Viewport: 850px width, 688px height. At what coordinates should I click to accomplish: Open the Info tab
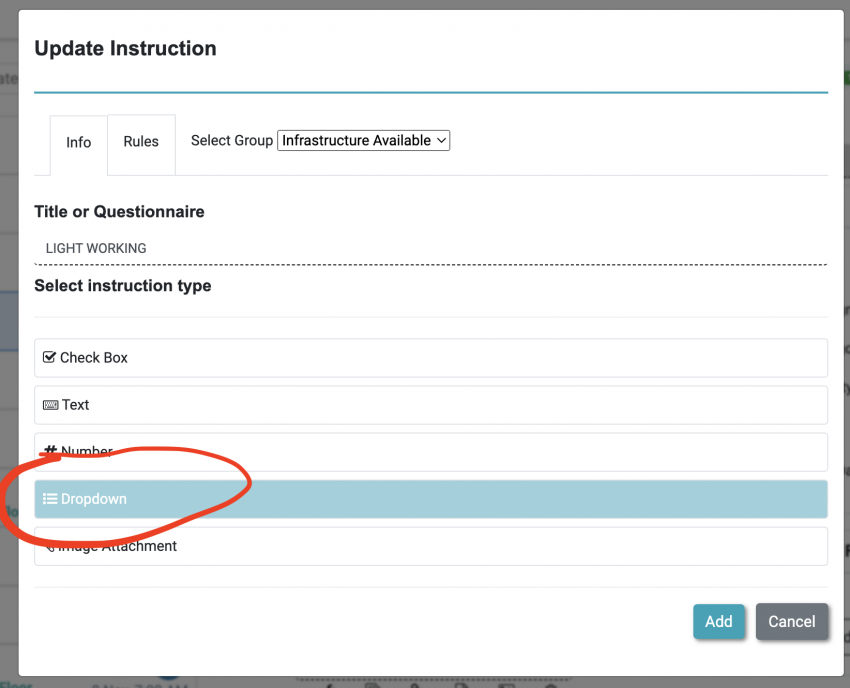(x=78, y=142)
